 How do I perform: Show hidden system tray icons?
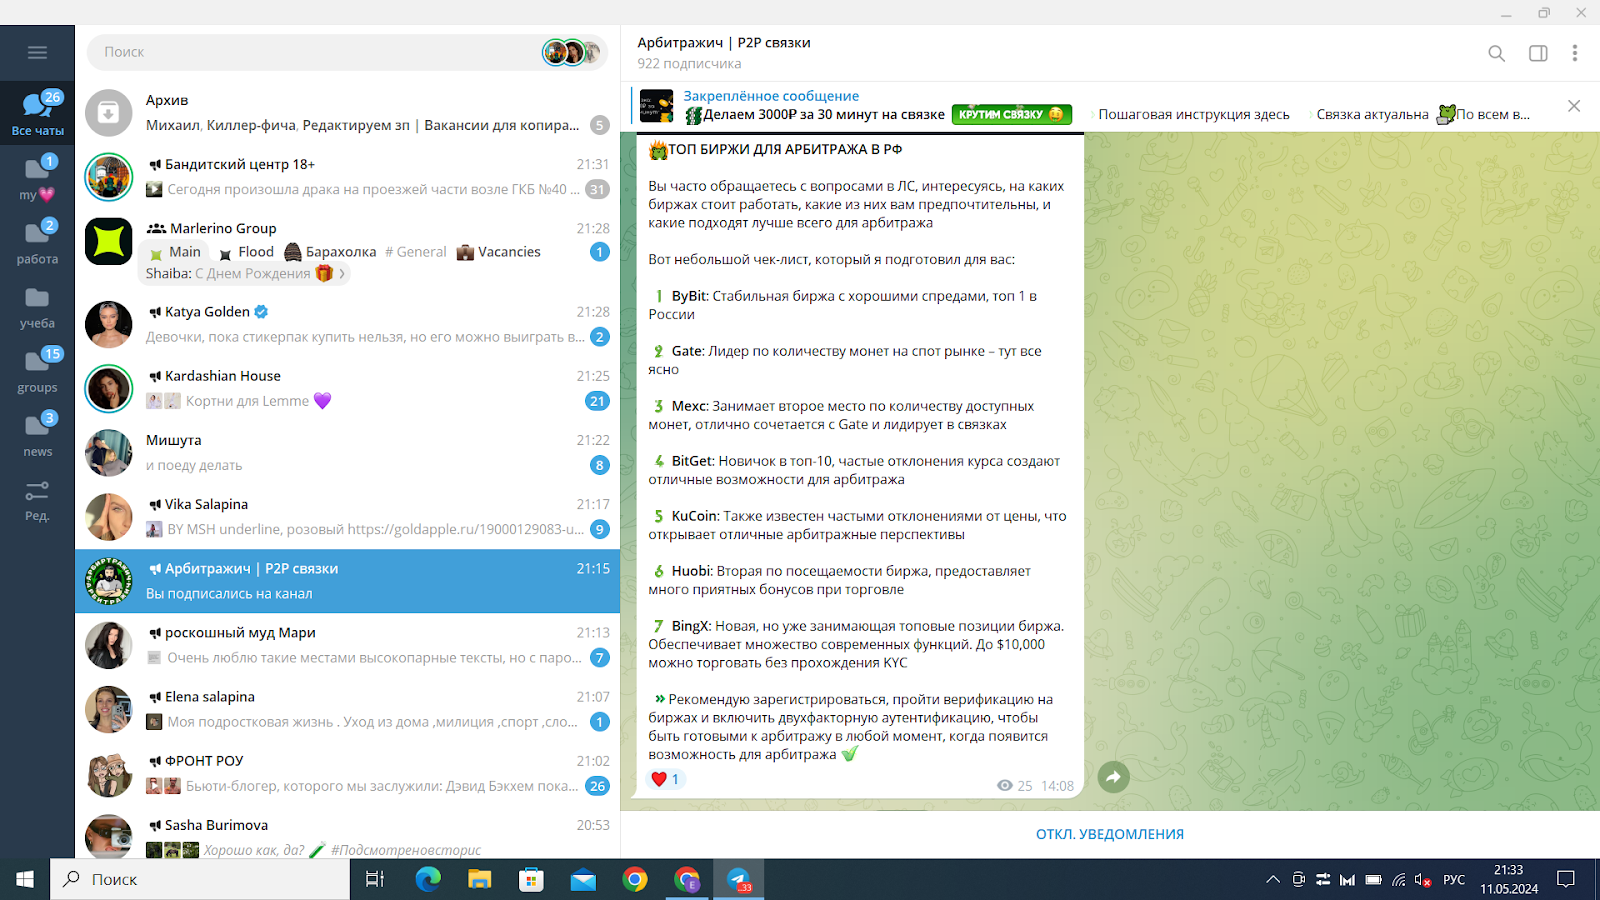coord(1273,880)
